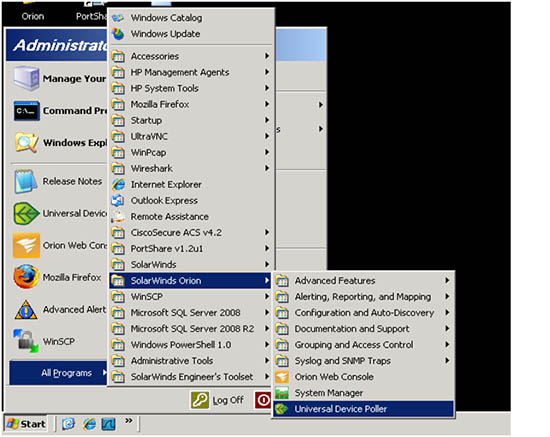Open Windows Catalog
This screenshot has height=437, width=550.
tap(190, 18)
